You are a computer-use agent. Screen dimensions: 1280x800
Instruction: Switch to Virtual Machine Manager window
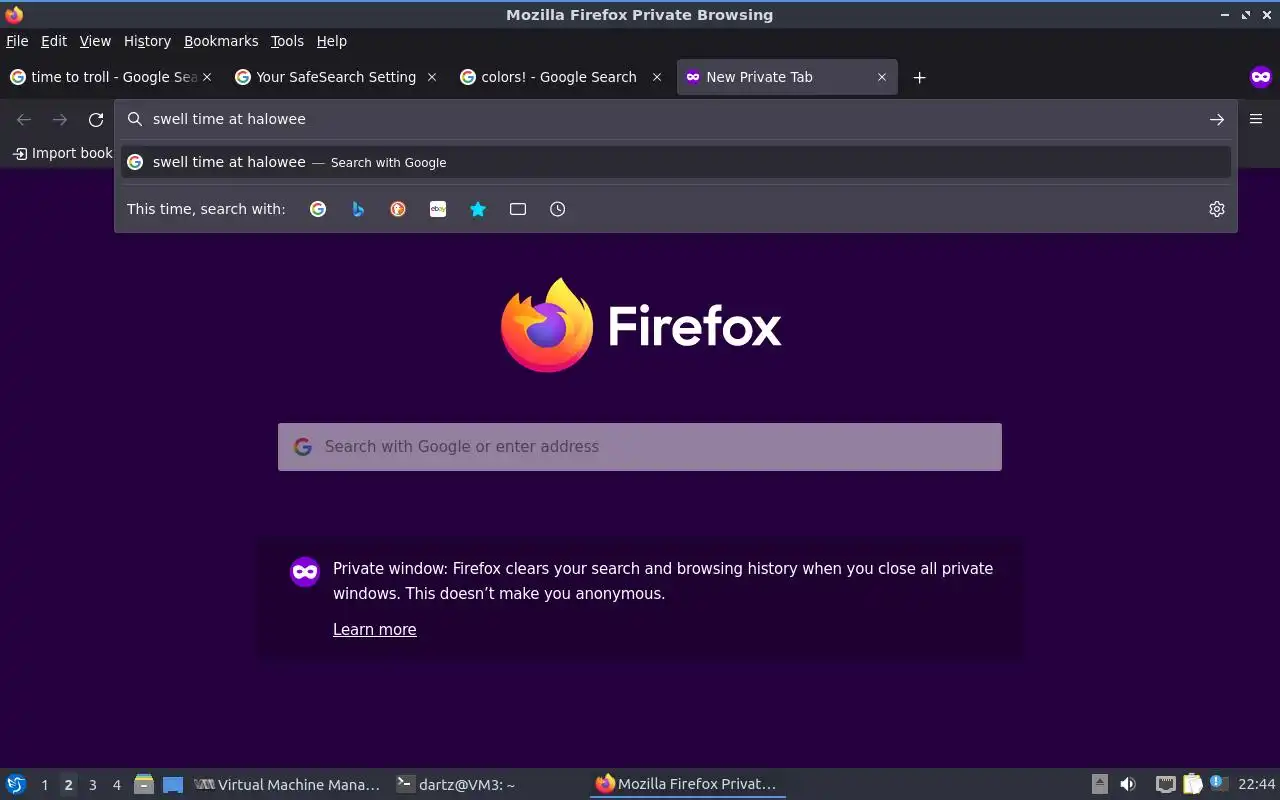[287, 785]
